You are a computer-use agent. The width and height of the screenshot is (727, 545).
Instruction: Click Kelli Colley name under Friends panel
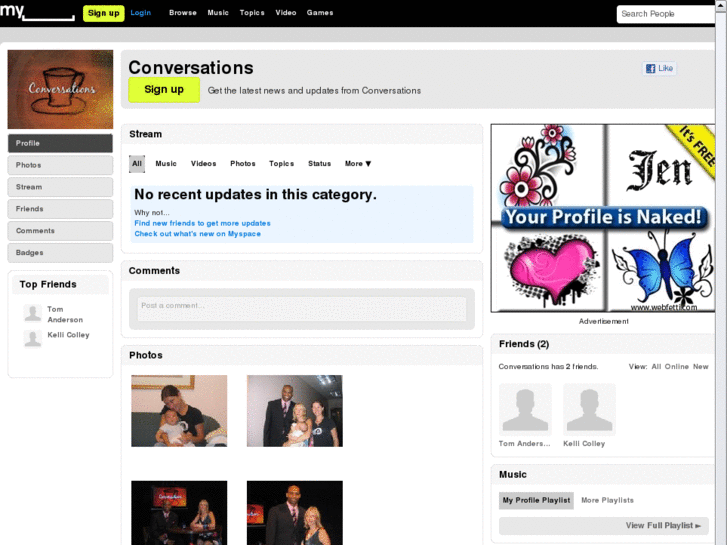click(584, 444)
